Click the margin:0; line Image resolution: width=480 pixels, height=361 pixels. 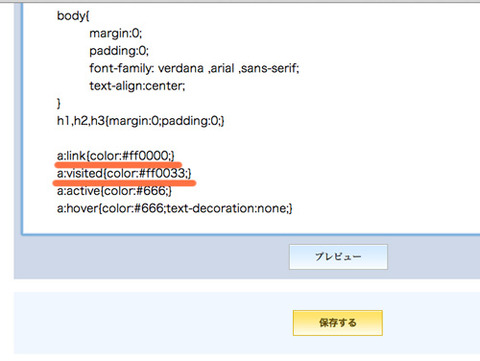click(115, 33)
